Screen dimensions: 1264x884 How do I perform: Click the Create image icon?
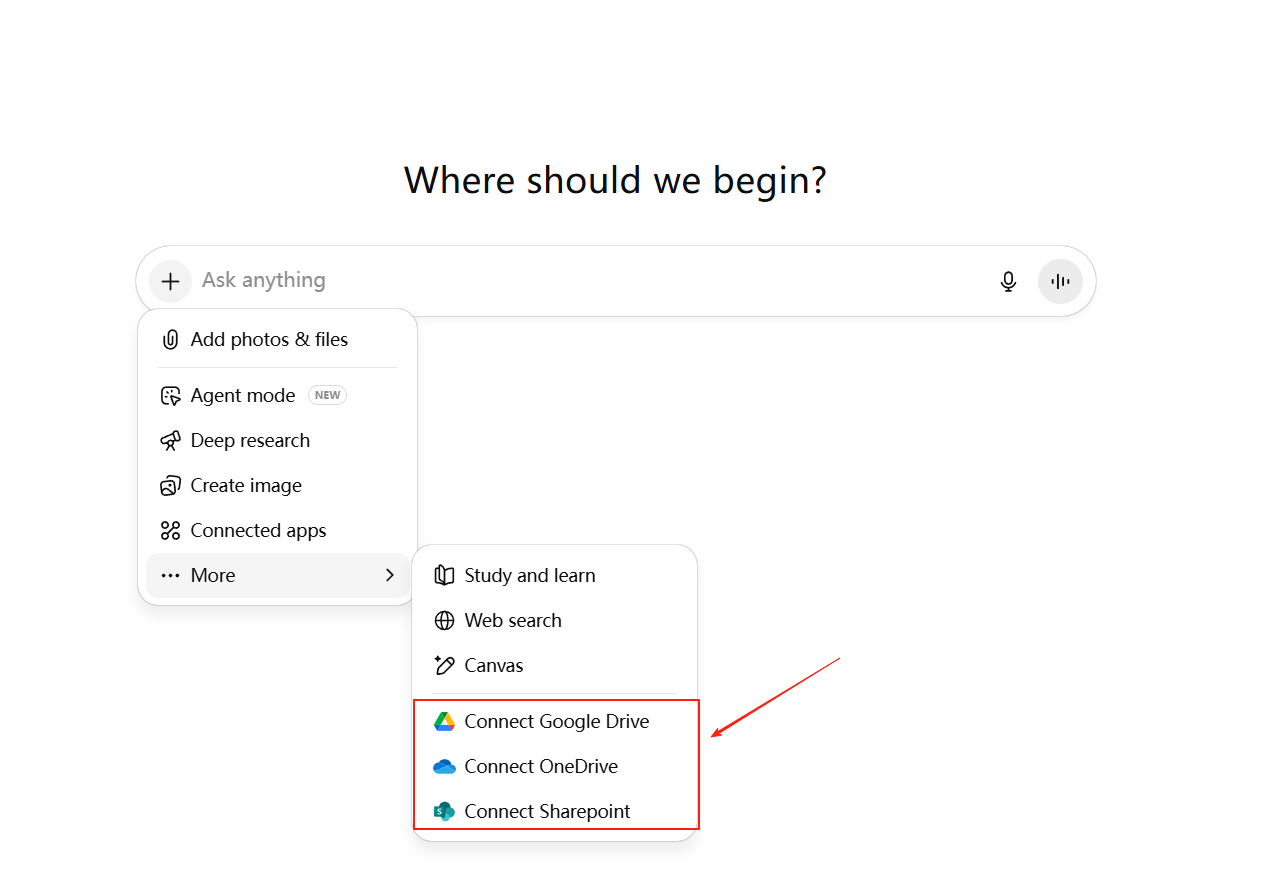pos(170,486)
